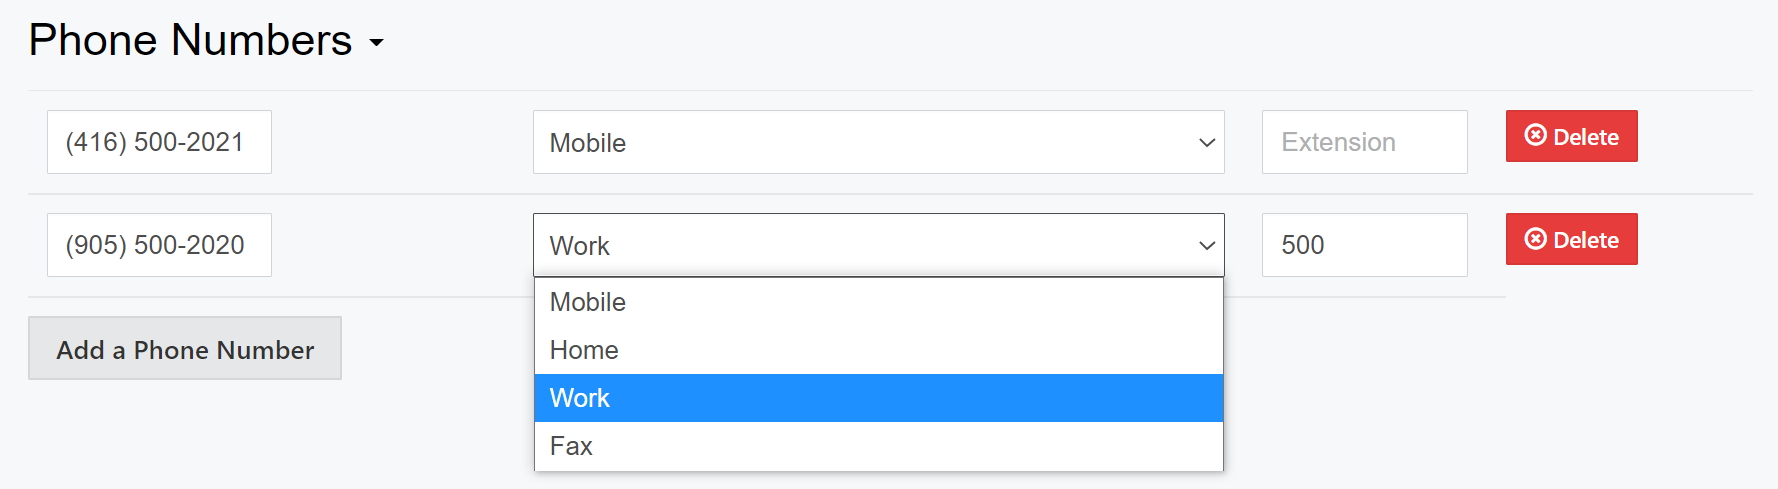The width and height of the screenshot is (1778, 489).
Task: Click the circle-x icon on second Delete button
Action: coord(1535,239)
